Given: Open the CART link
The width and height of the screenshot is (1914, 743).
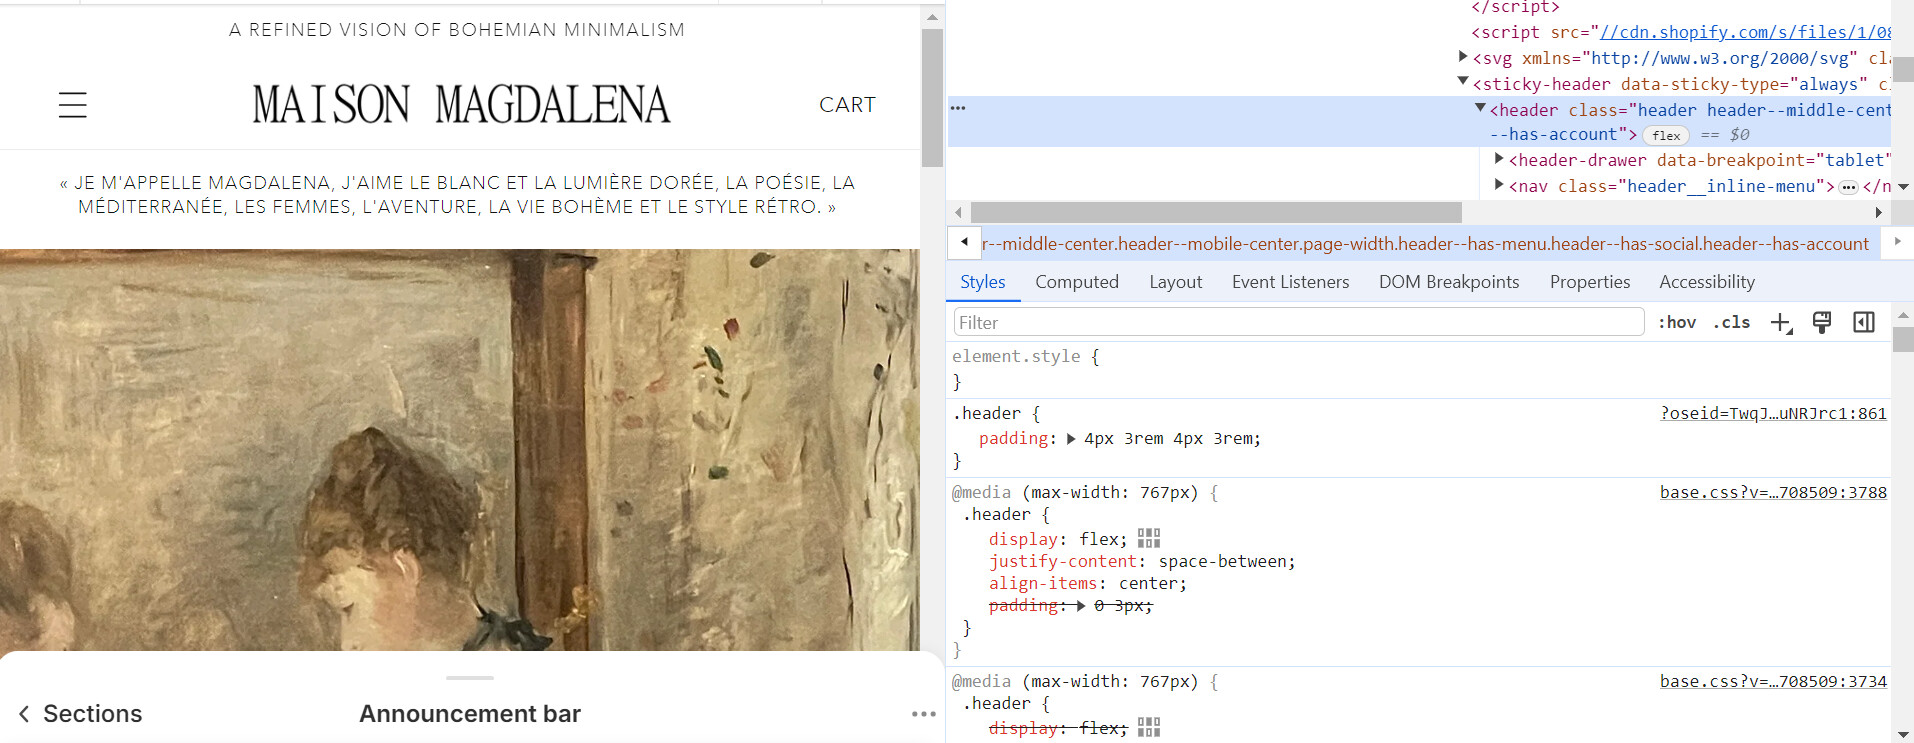Looking at the screenshot, I should pos(847,105).
